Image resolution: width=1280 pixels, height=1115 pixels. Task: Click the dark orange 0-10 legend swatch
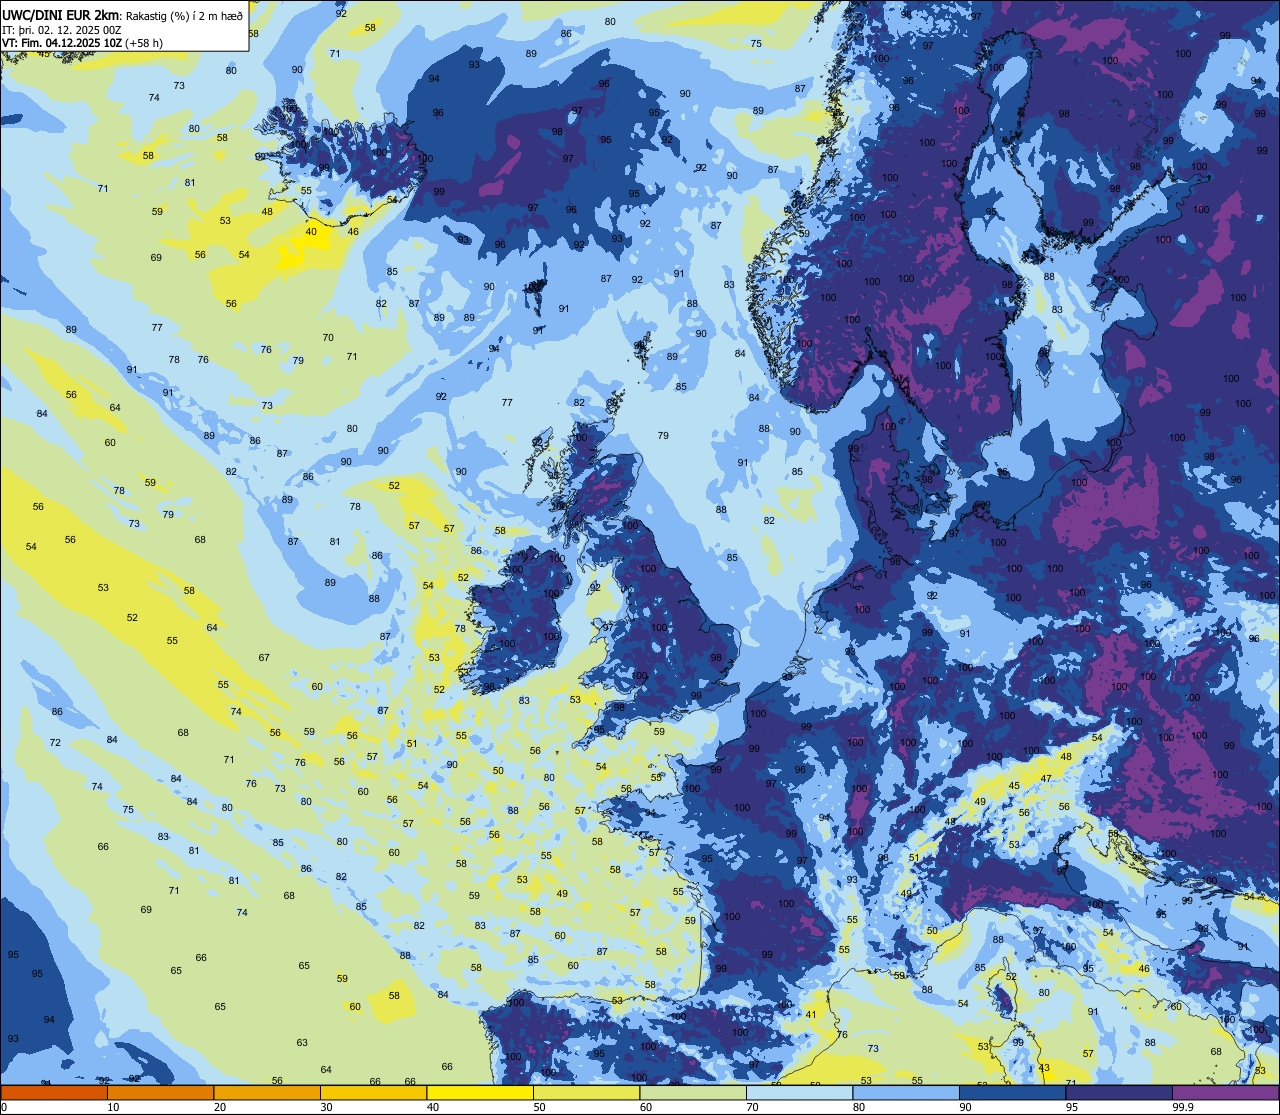pyautogui.click(x=54, y=1093)
